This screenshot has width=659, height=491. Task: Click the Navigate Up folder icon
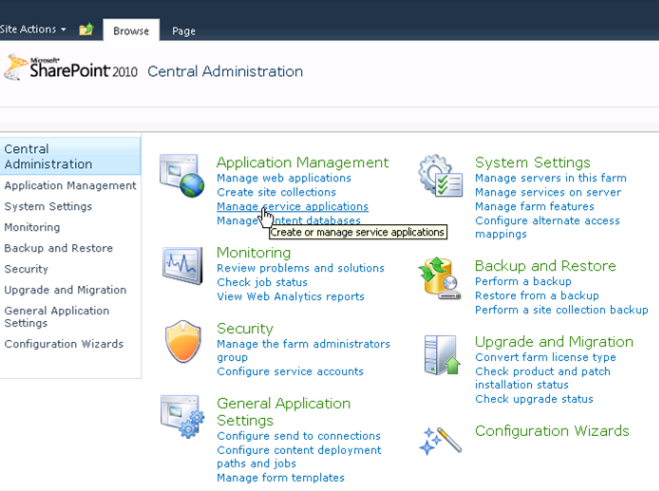pos(86,30)
